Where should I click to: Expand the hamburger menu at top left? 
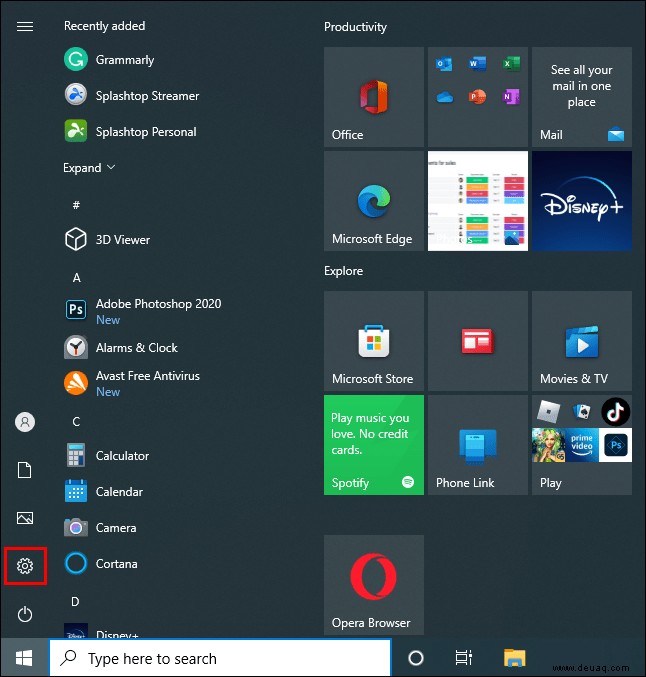pyautogui.click(x=25, y=27)
